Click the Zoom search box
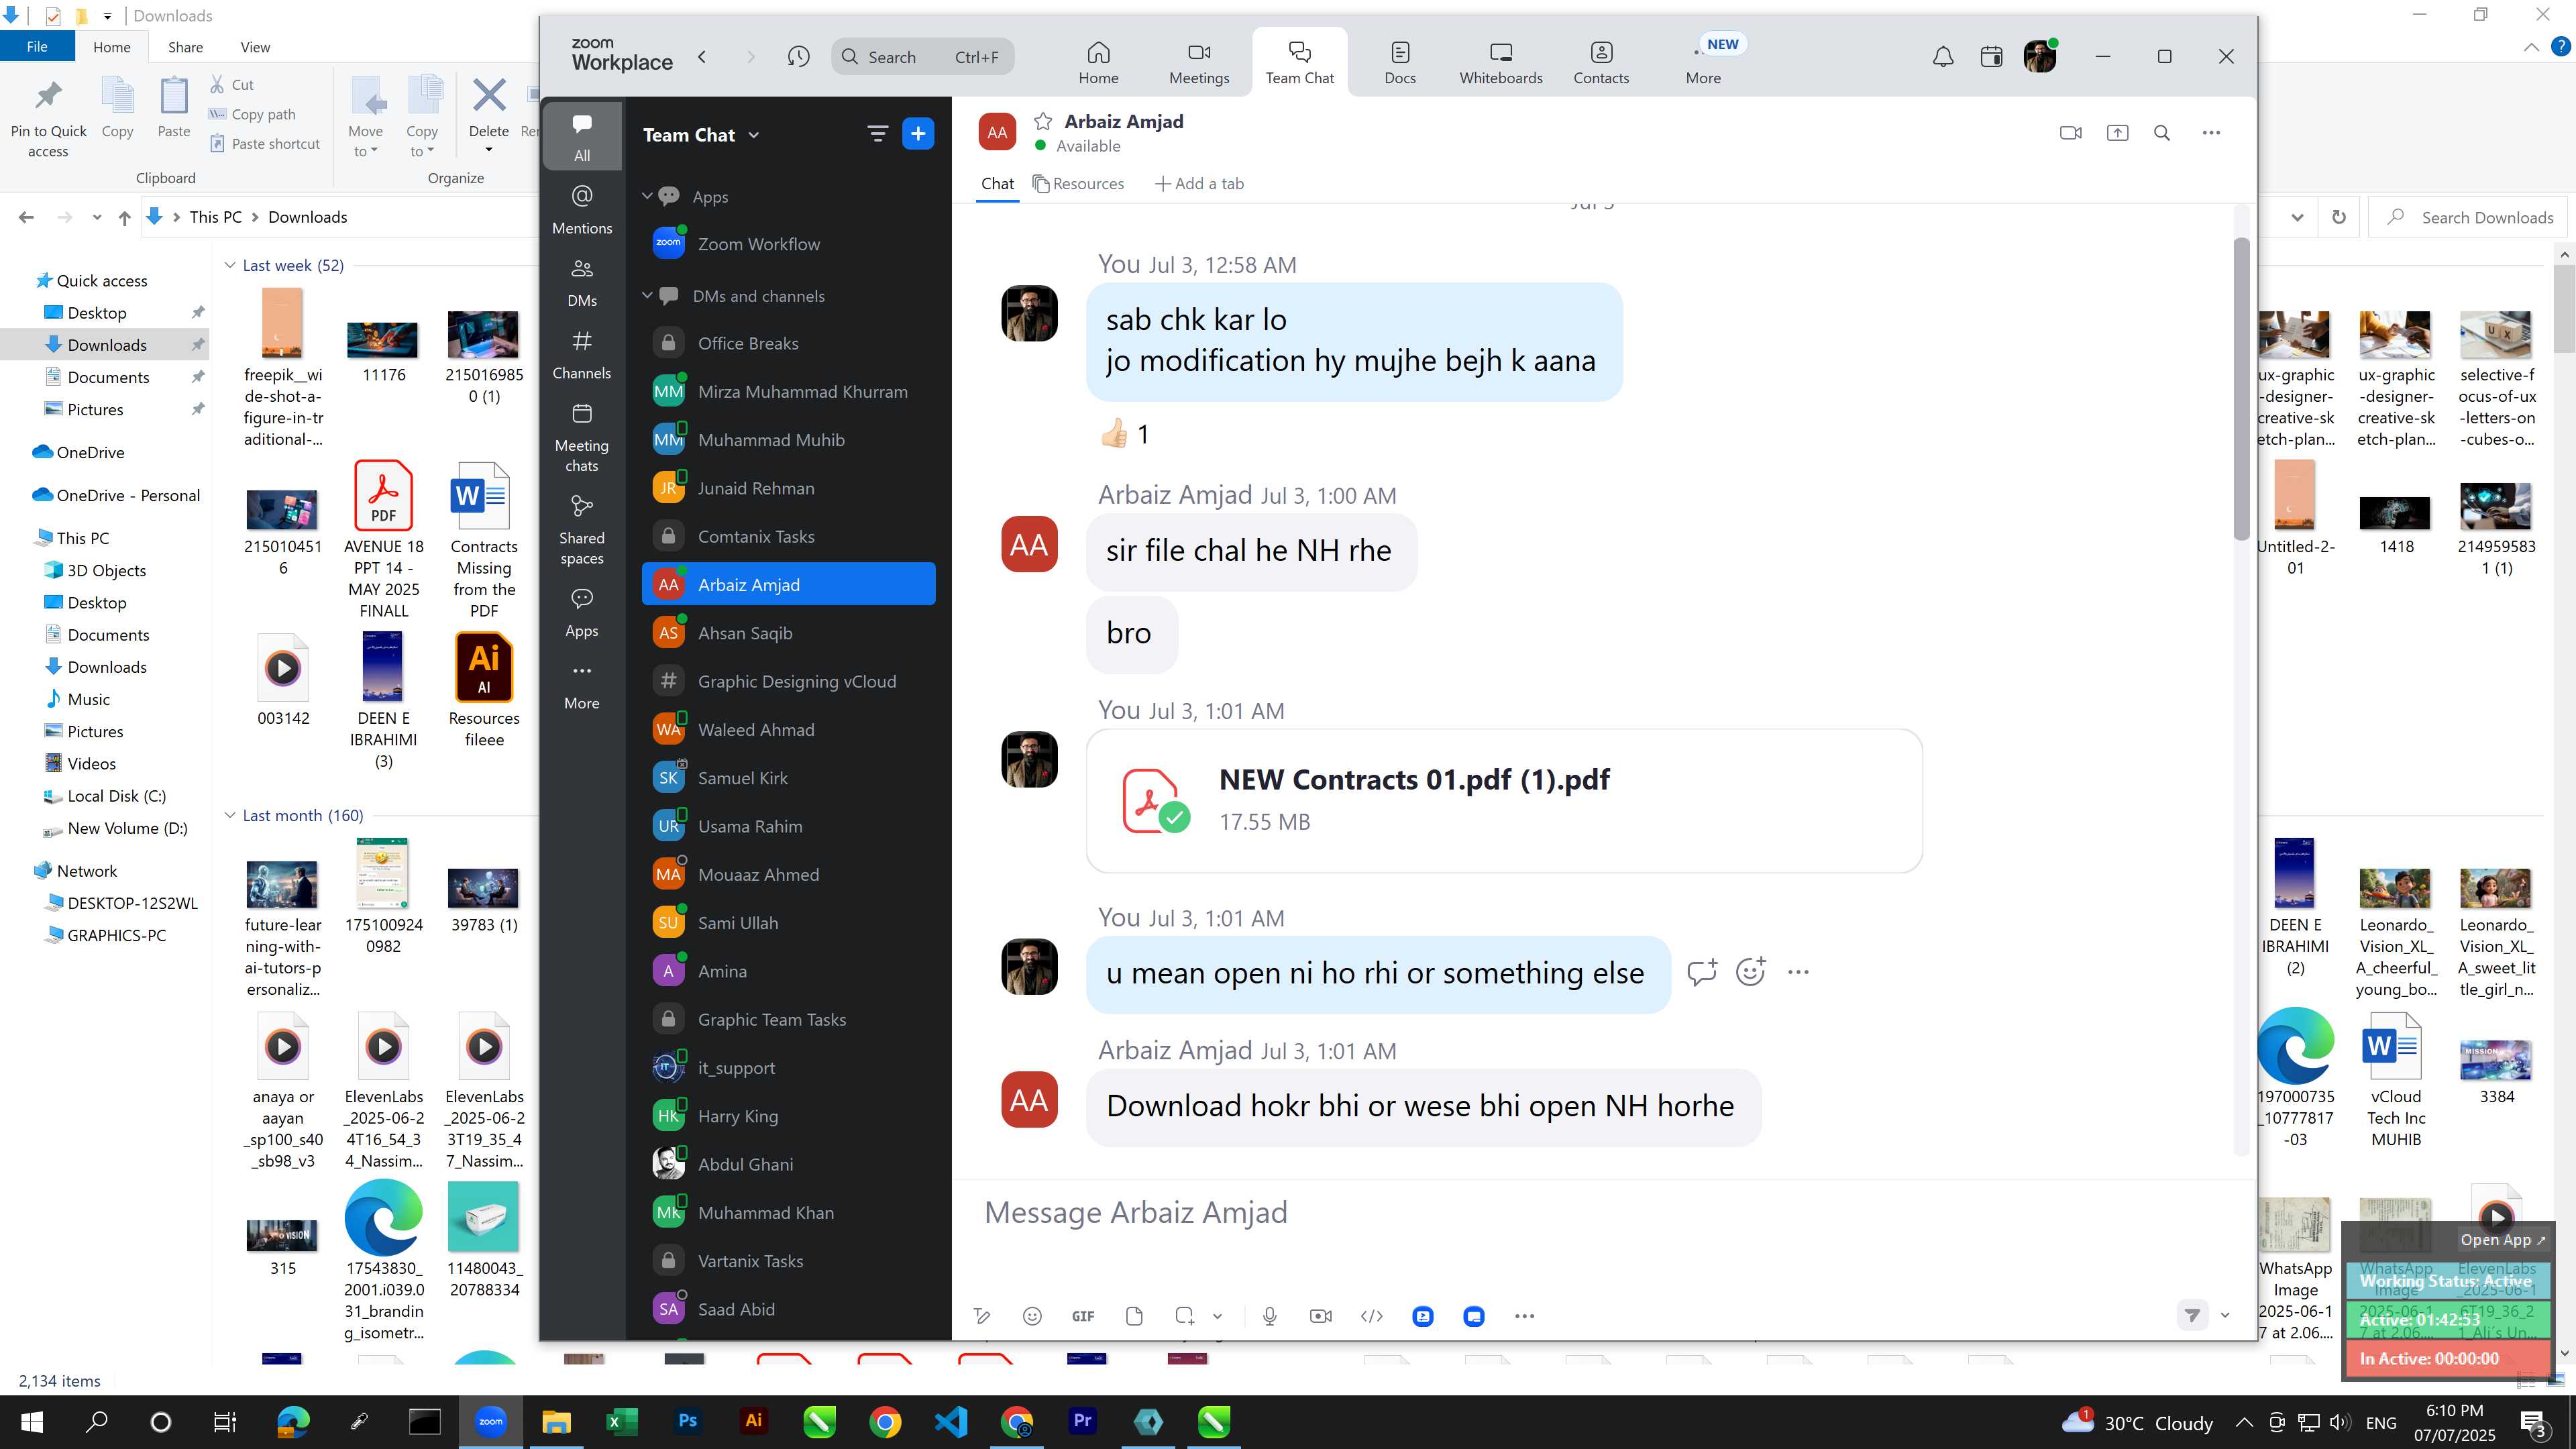The width and height of the screenshot is (2576, 1449). click(x=922, y=57)
